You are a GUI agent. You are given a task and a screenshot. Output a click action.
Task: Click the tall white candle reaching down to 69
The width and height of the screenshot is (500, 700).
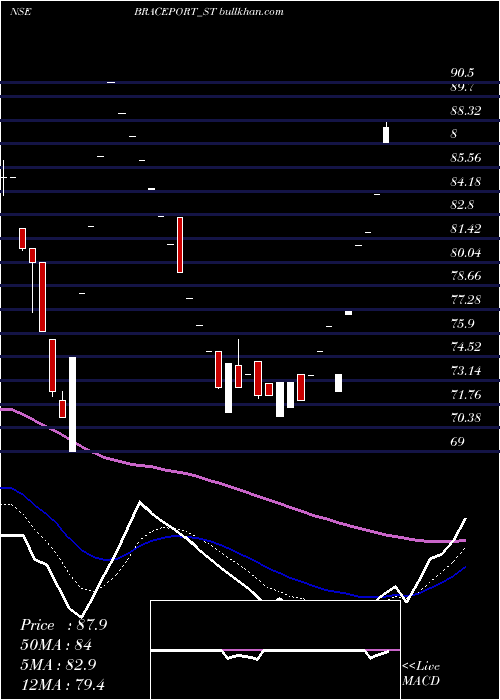(72, 404)
